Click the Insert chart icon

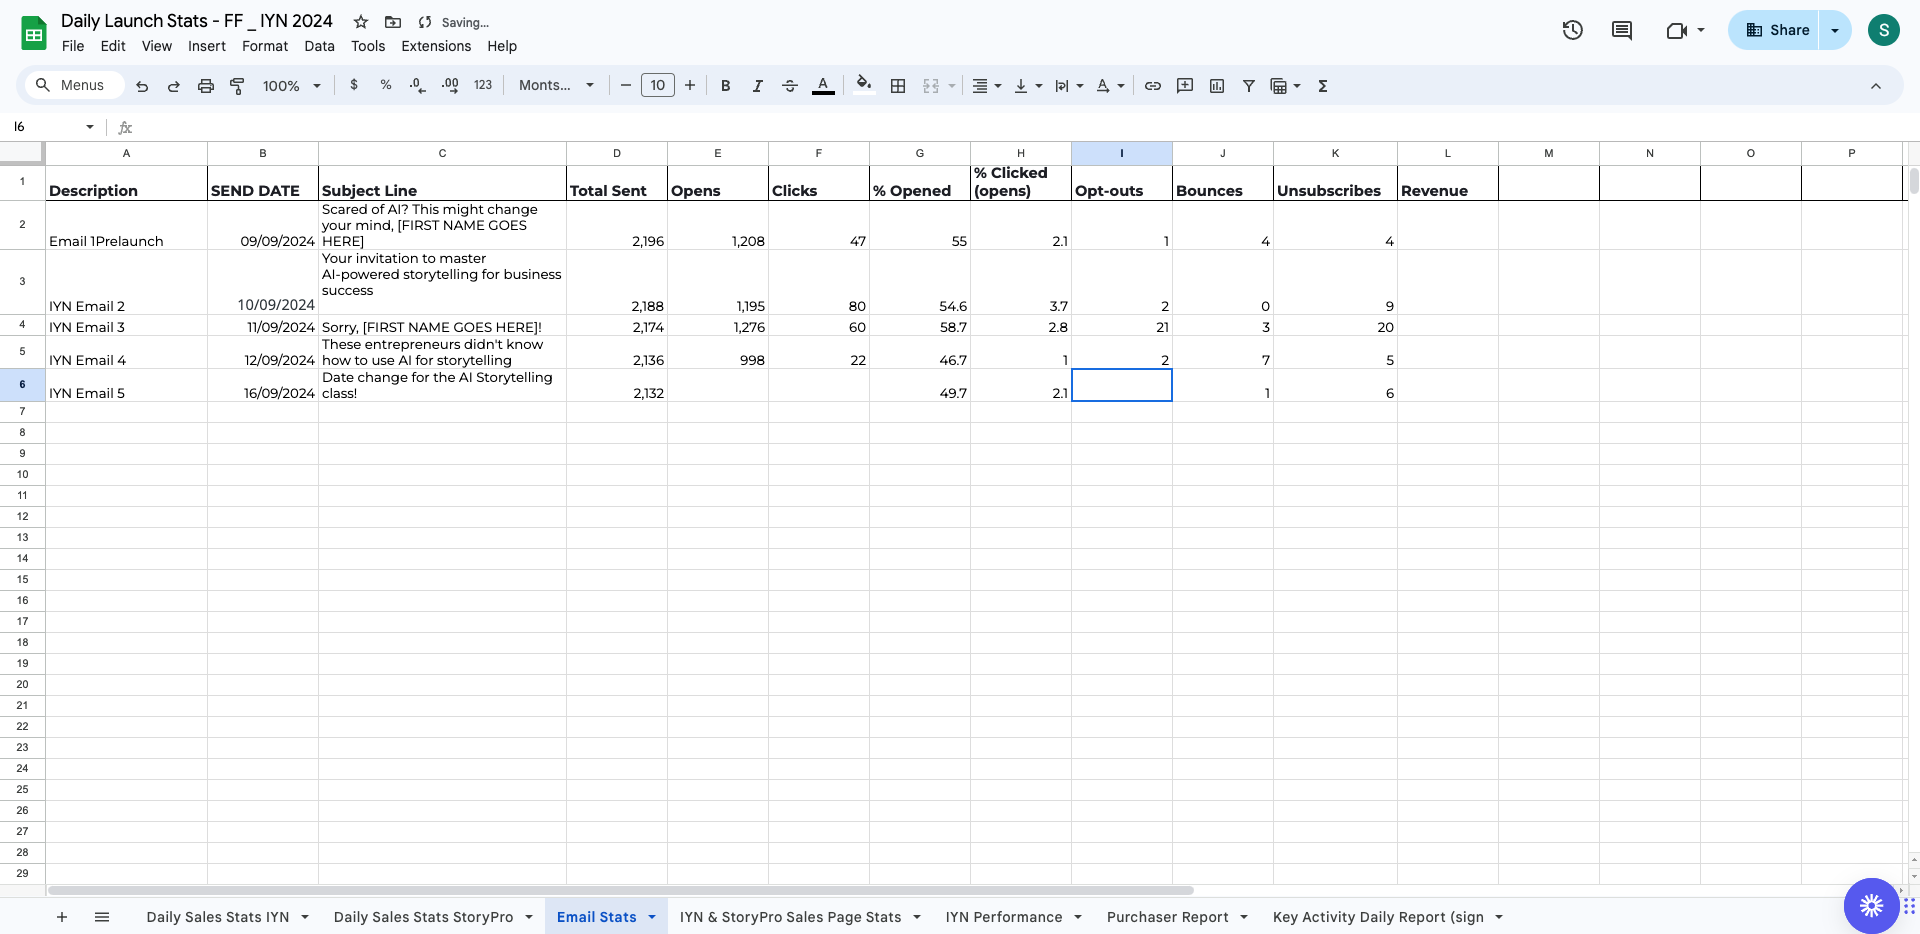click(1217, 86)
